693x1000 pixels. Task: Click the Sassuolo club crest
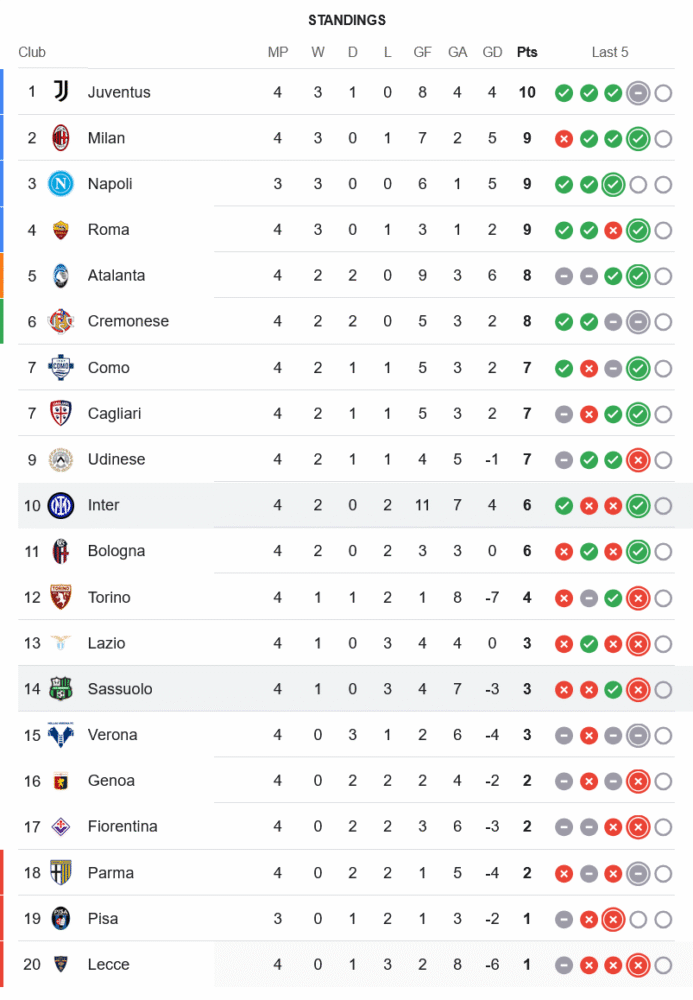point(61,689)
